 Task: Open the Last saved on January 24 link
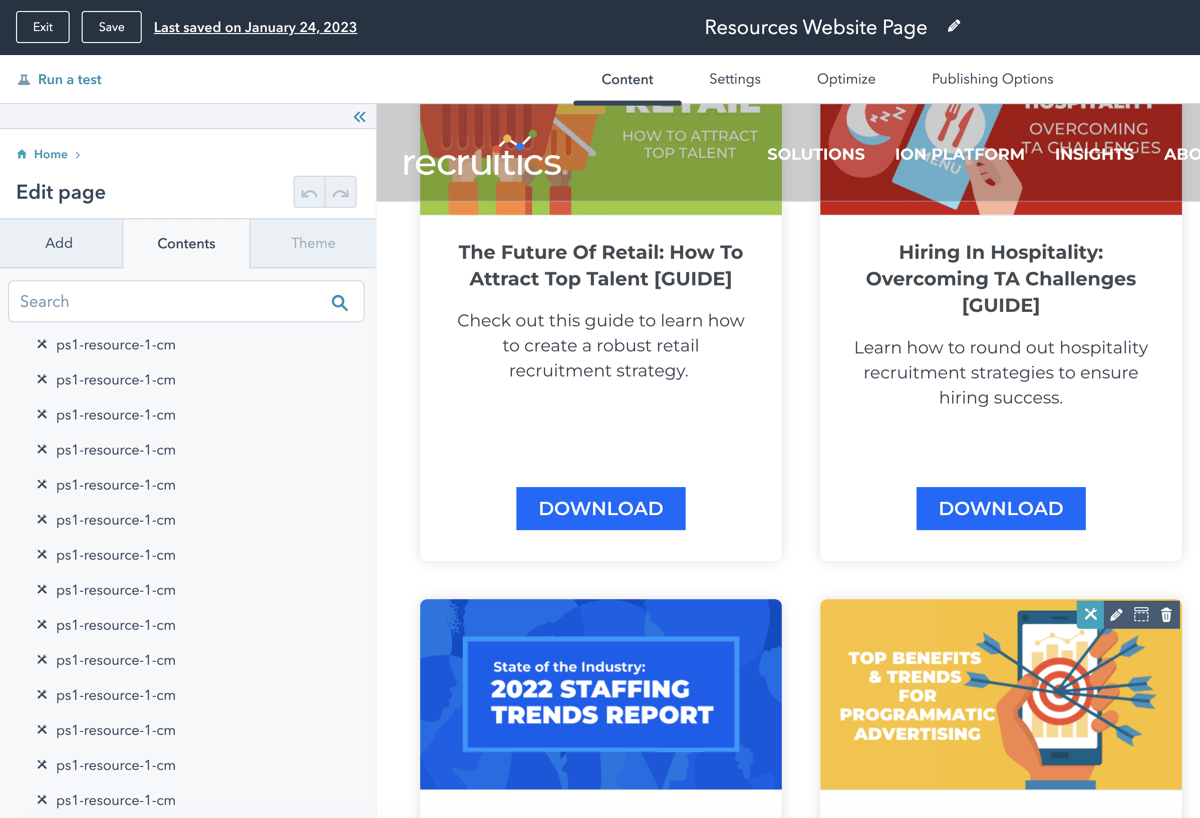pos(255,27)
